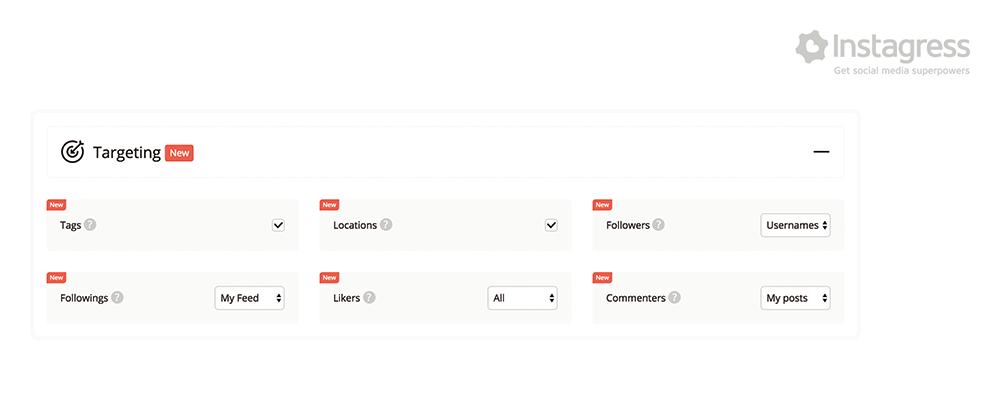Screen dimensions: 1000x400
Task: Click the New badge above Tags
Action: (x=56, y=205)
